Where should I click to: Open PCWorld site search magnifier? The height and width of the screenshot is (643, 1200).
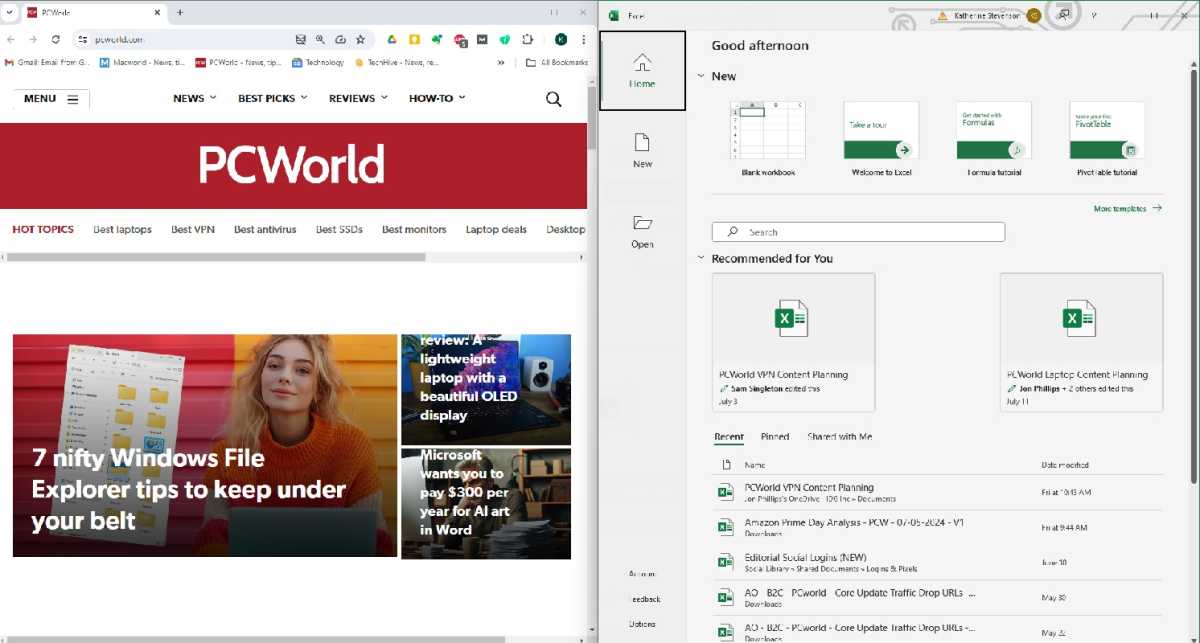point(553,99)
